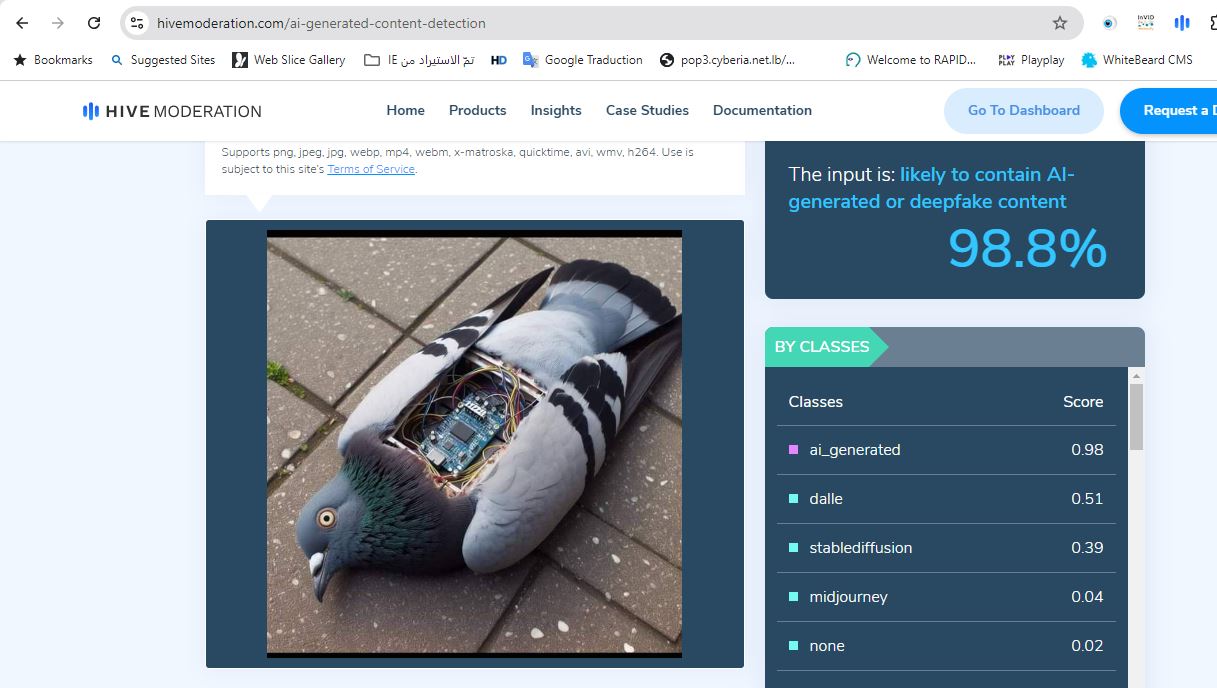Screen dimensions: 1217x688
Task: Open the Hive extension icon in toolbar
Action: click(1181, 23)
